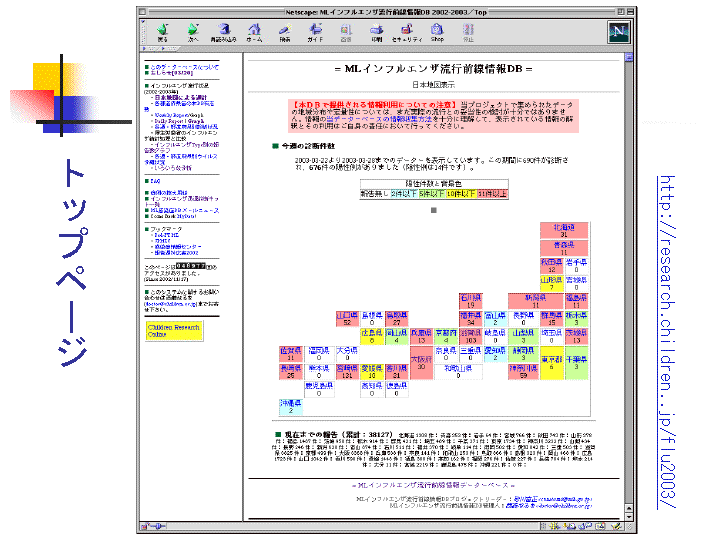Select 東京都 cell on the map

[578, 363]
